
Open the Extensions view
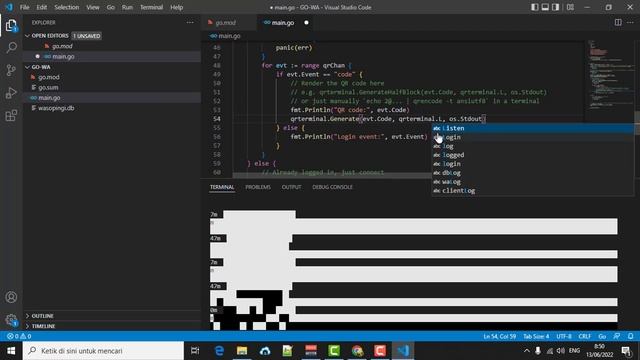[x=11, y=116]
